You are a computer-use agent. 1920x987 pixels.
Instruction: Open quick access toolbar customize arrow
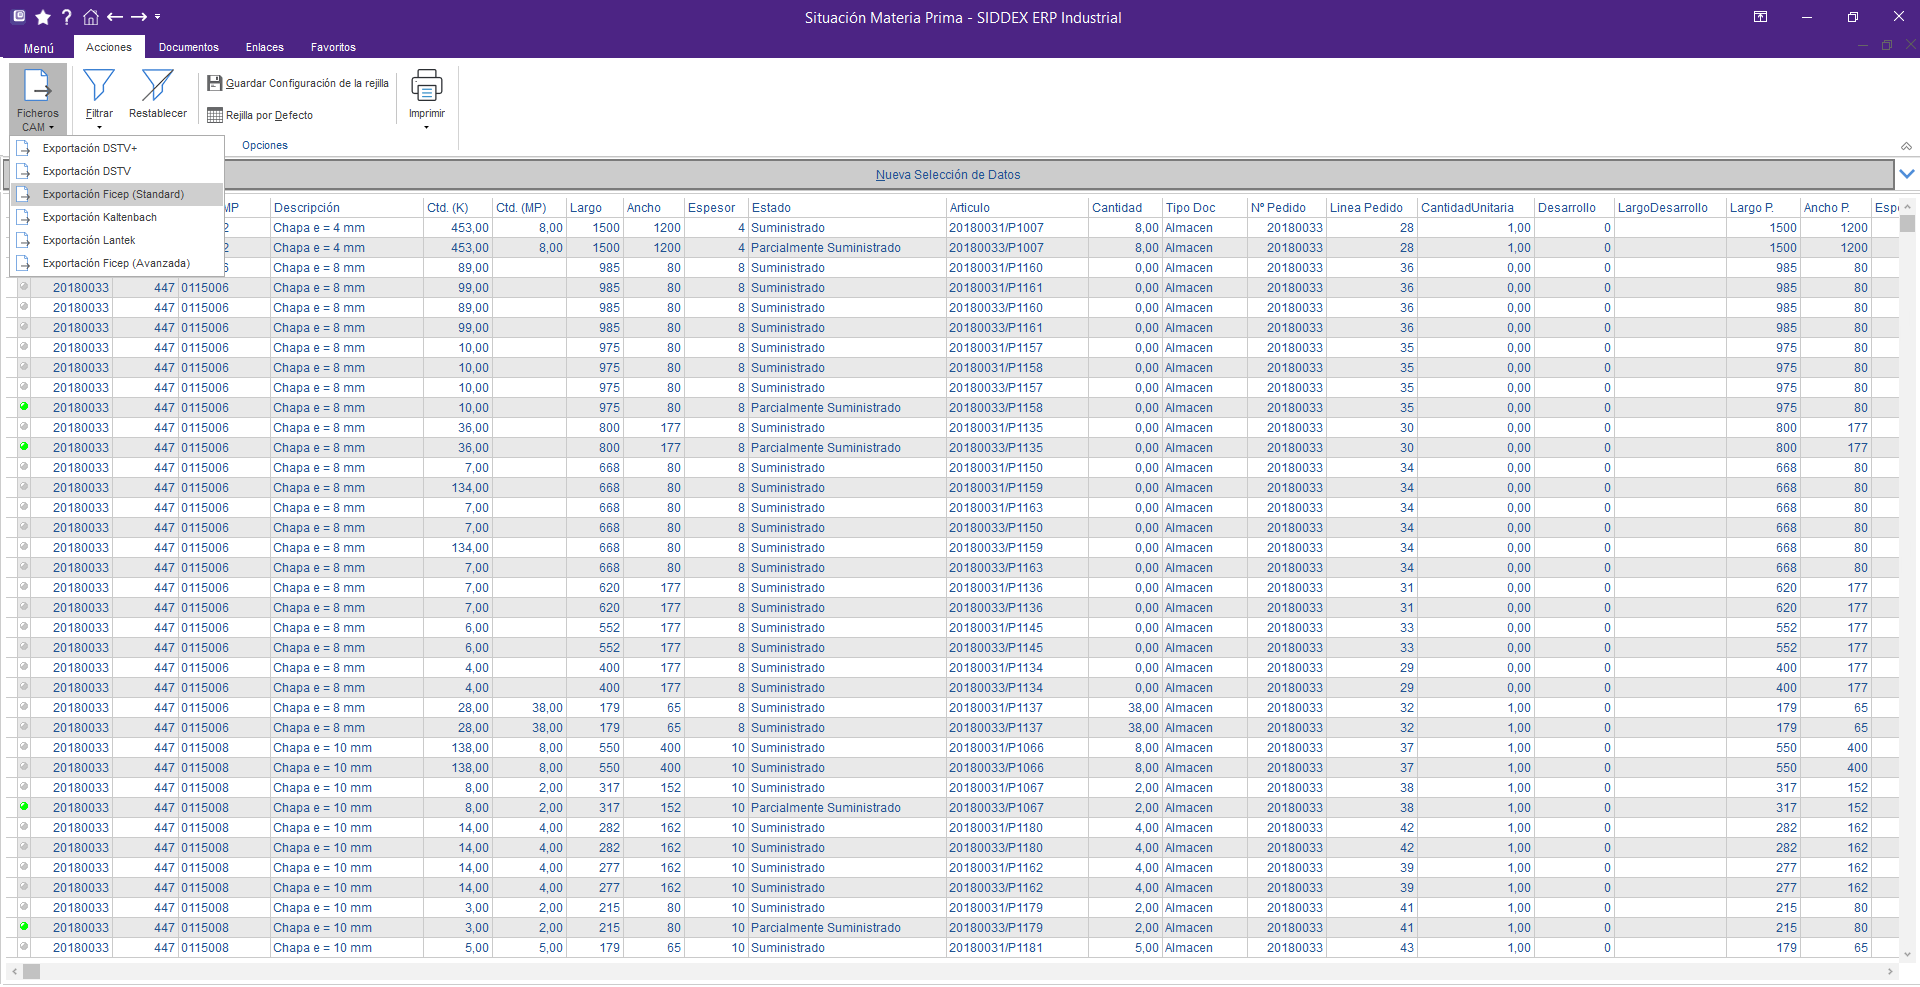pyautogui.click(x=158, y=17)
